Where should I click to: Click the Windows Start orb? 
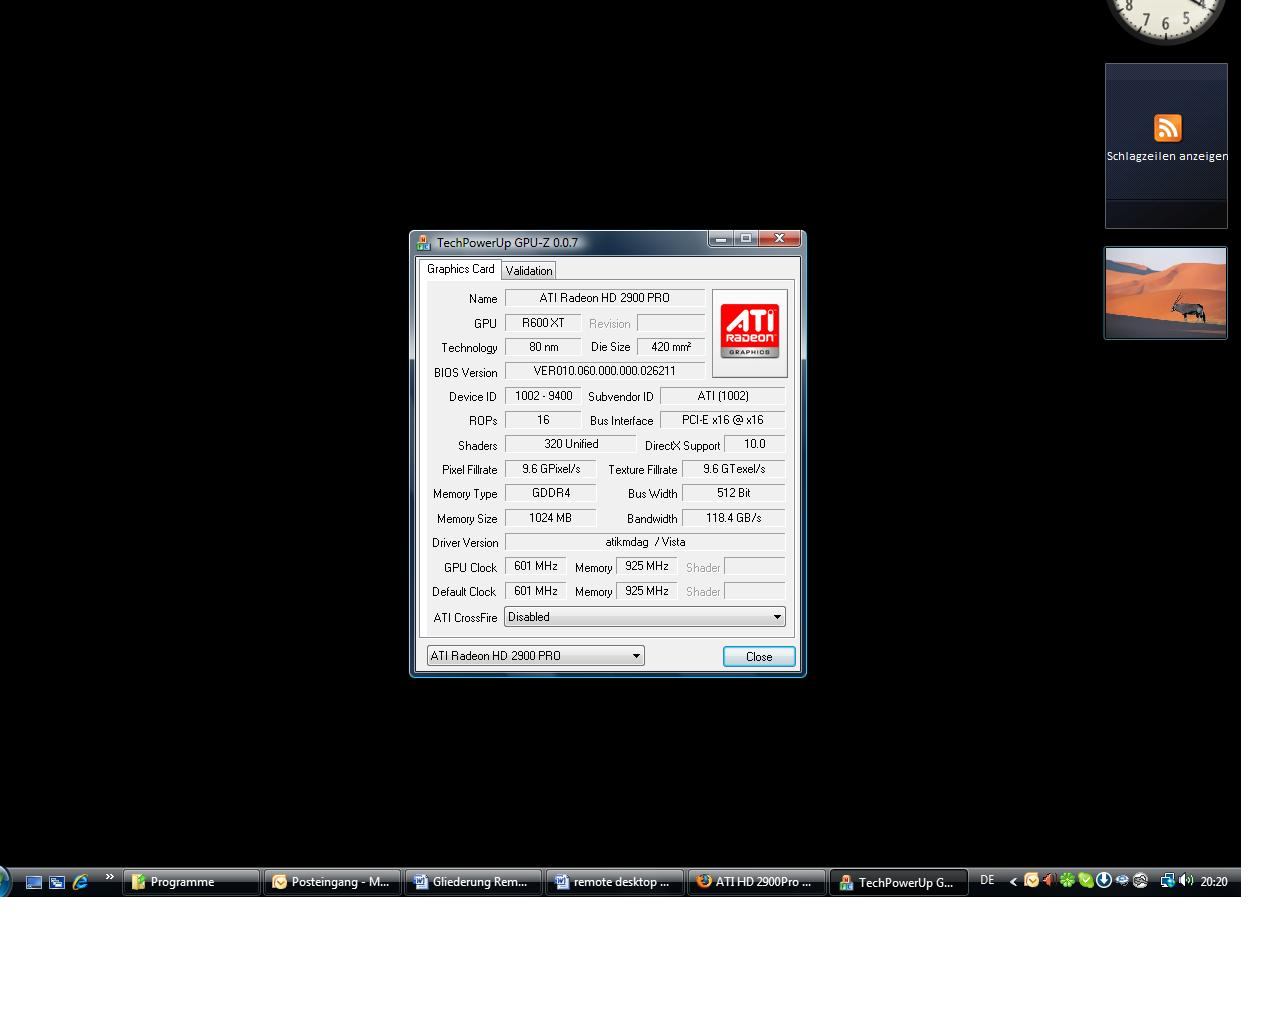coord(4,882)
